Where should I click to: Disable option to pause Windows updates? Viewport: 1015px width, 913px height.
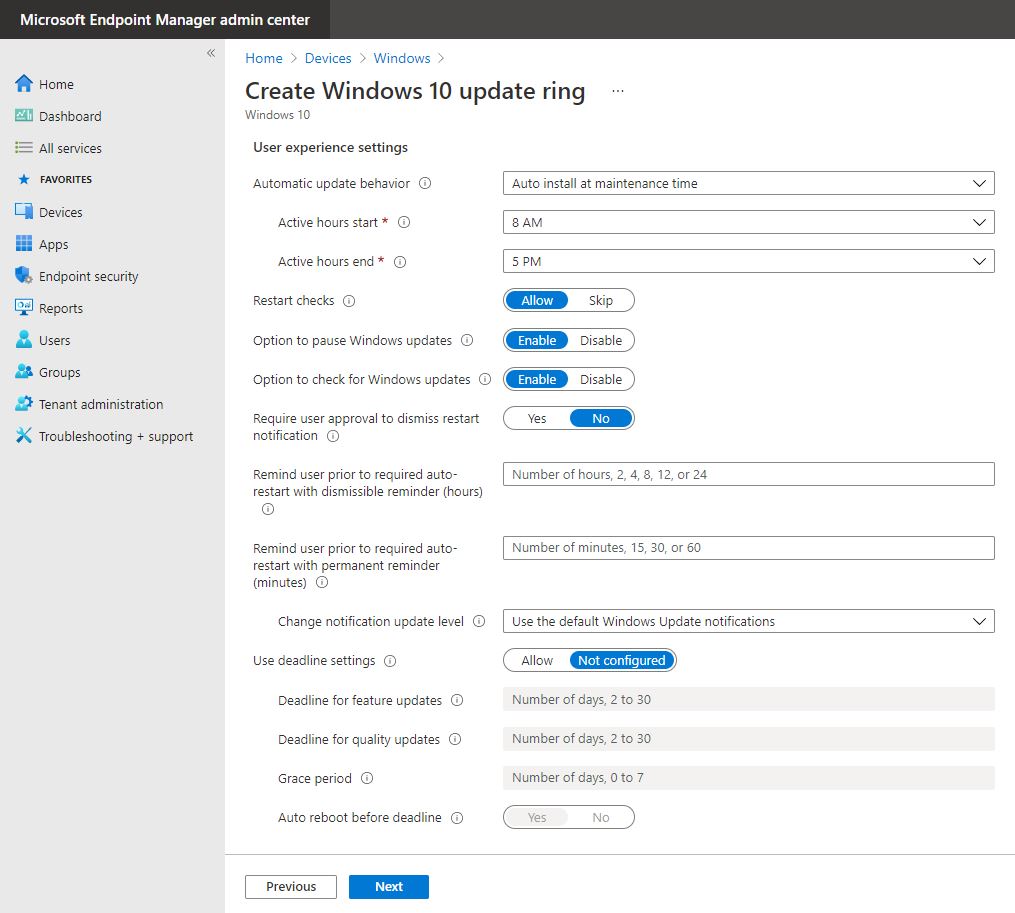[x=601, y=340]
